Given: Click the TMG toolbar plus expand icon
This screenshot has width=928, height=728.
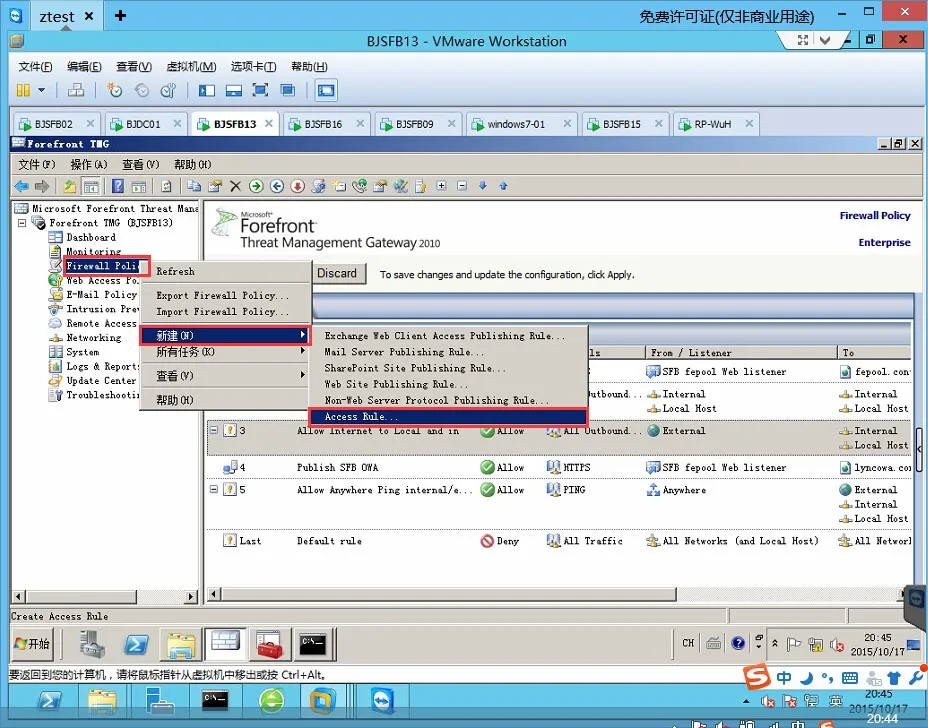Looking at the screenshot, I should 441,186.
